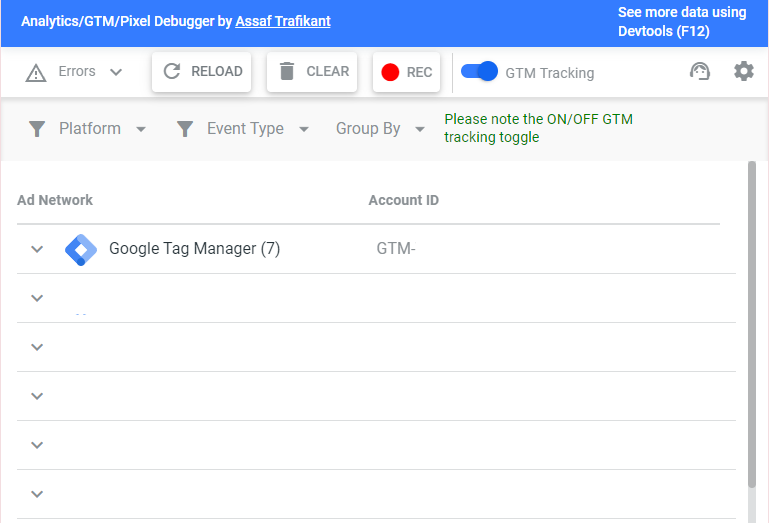Click the green ON/OFF GTM tracking note
769x523 pixels.
(x=538, y=128)
